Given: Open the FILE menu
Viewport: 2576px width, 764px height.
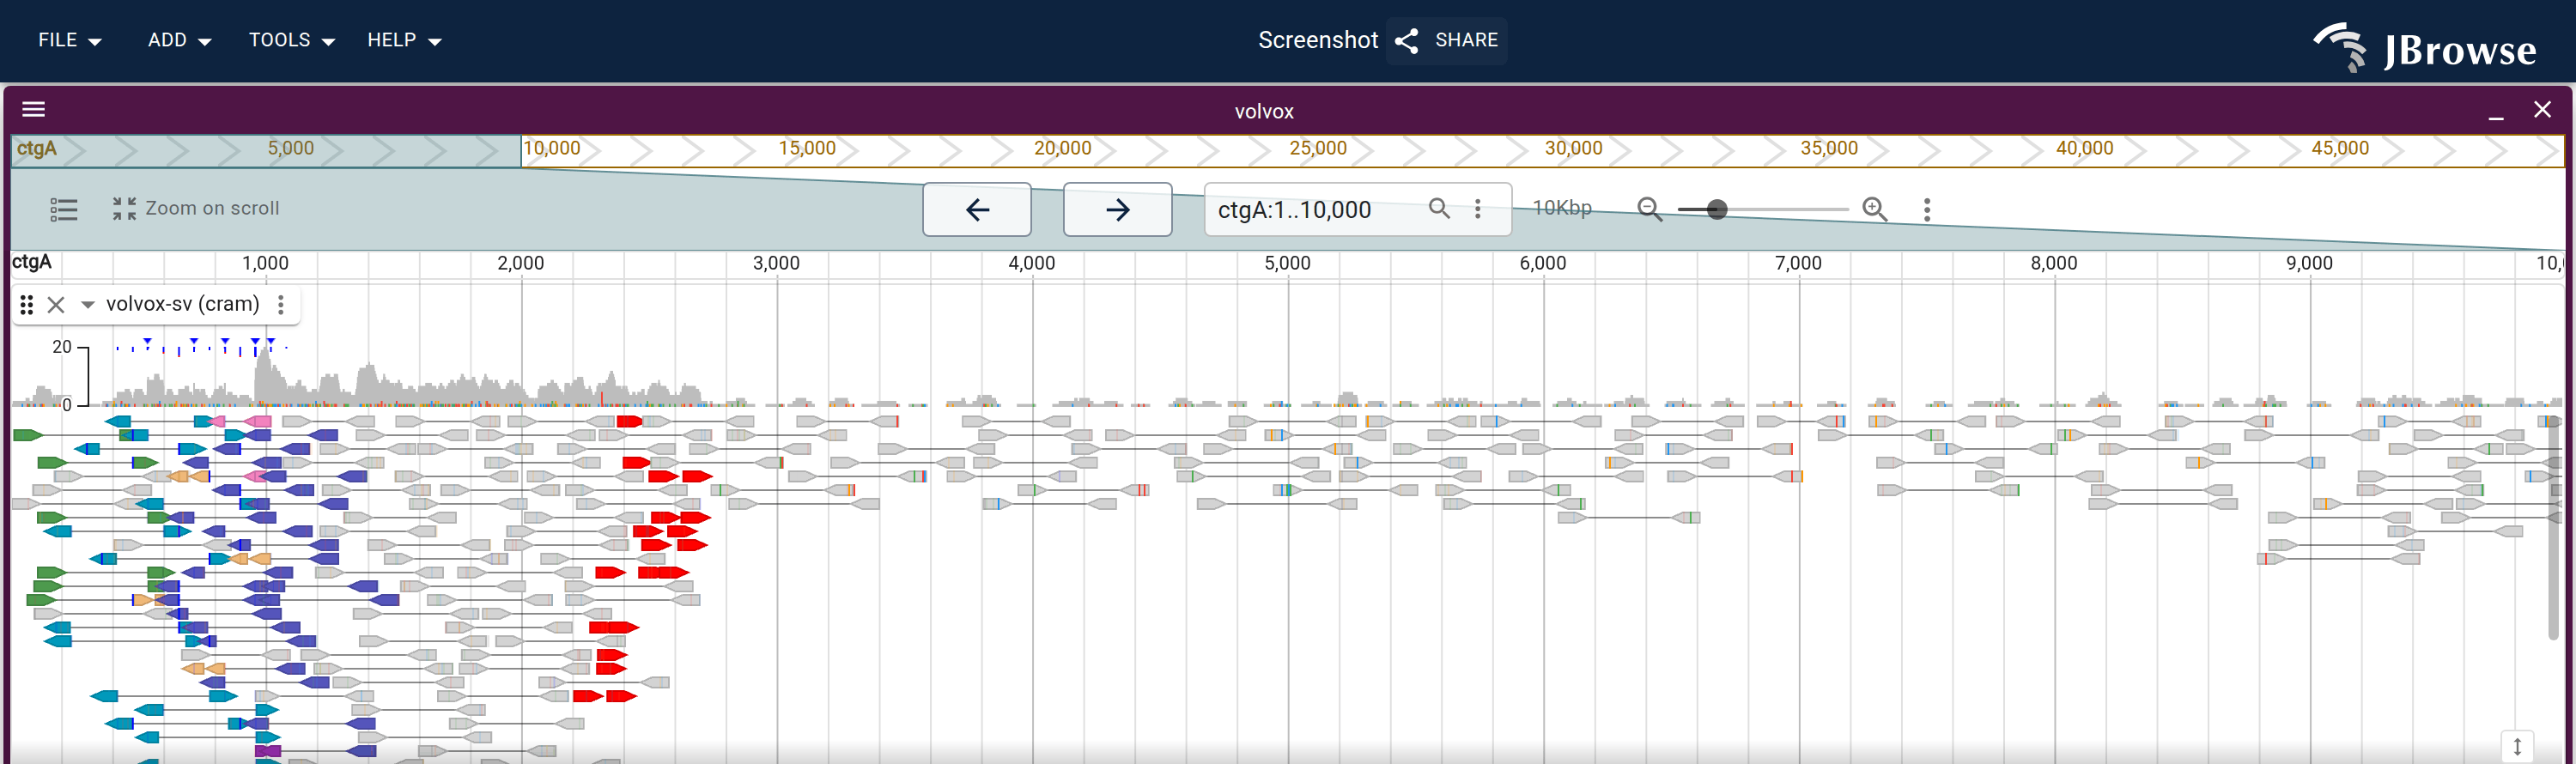Looking at the screenshot, I should point(69,40).
